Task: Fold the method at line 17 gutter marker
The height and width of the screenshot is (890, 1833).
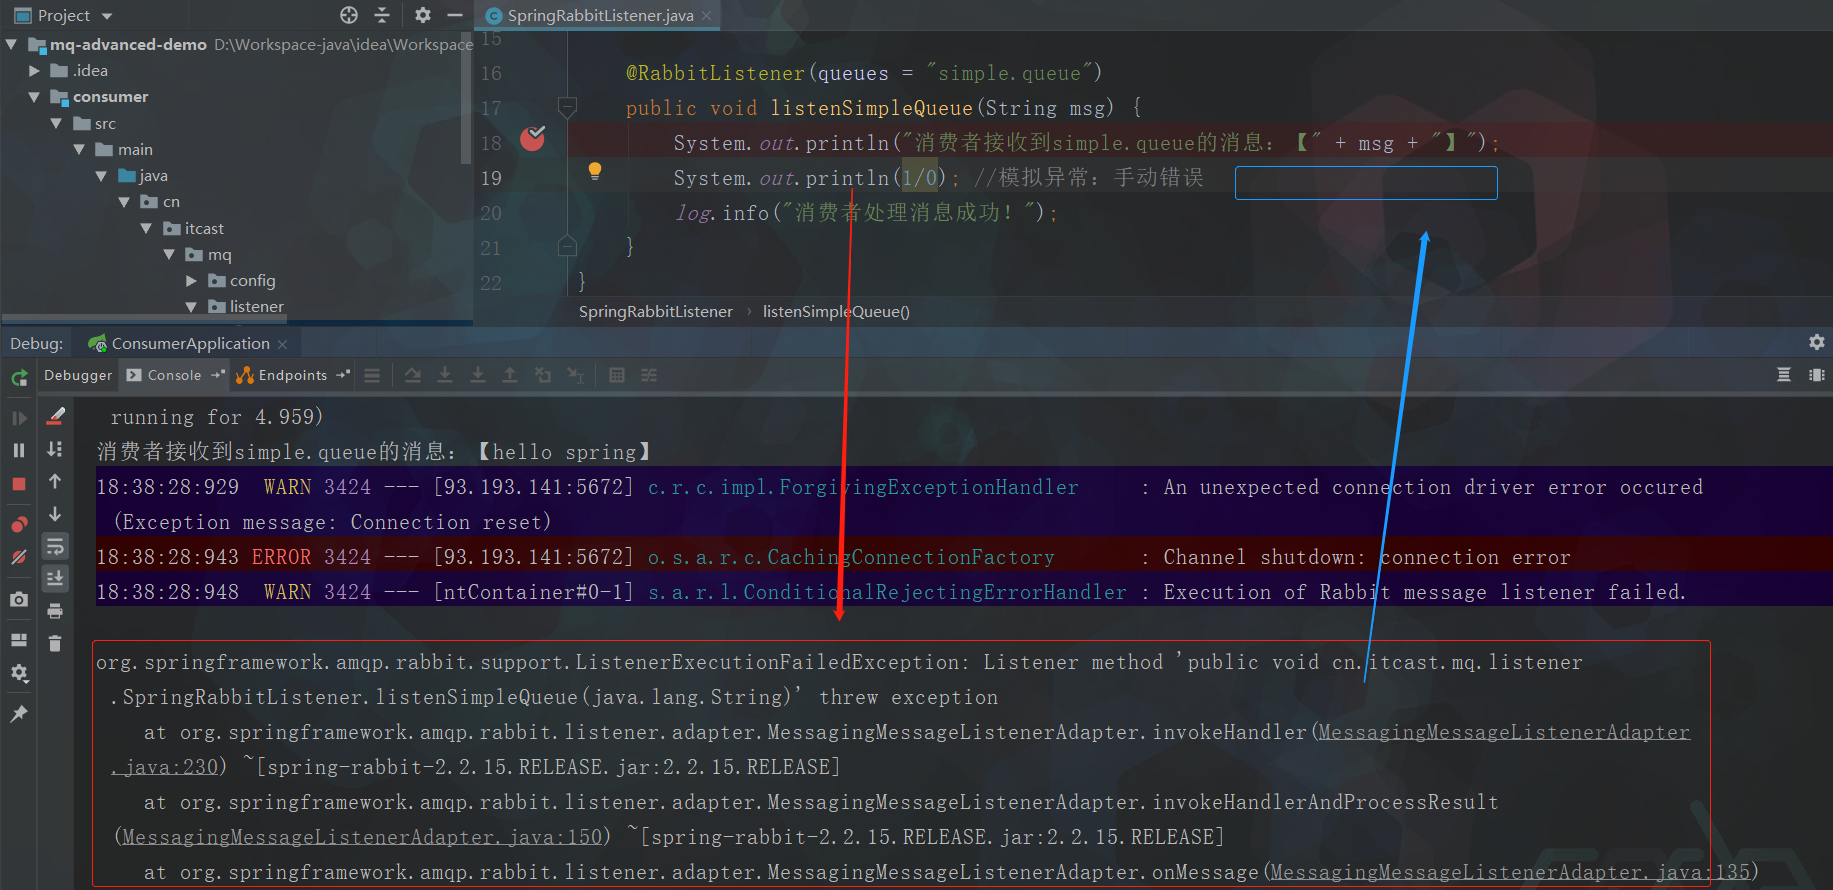Action: [567, 107]
